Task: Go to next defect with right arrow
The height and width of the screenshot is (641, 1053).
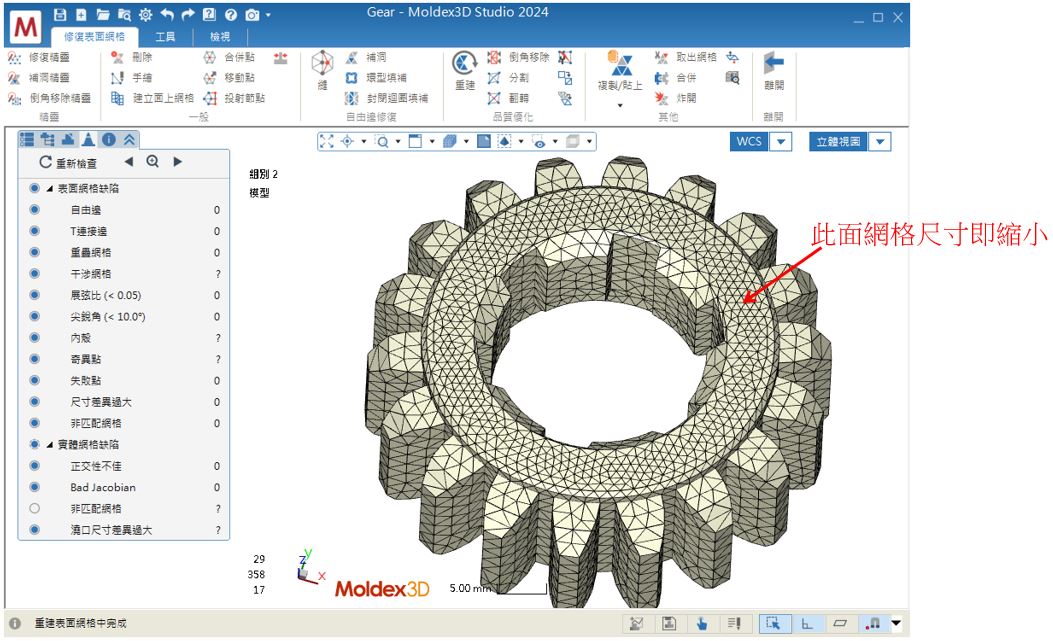Action: point(177,162)
